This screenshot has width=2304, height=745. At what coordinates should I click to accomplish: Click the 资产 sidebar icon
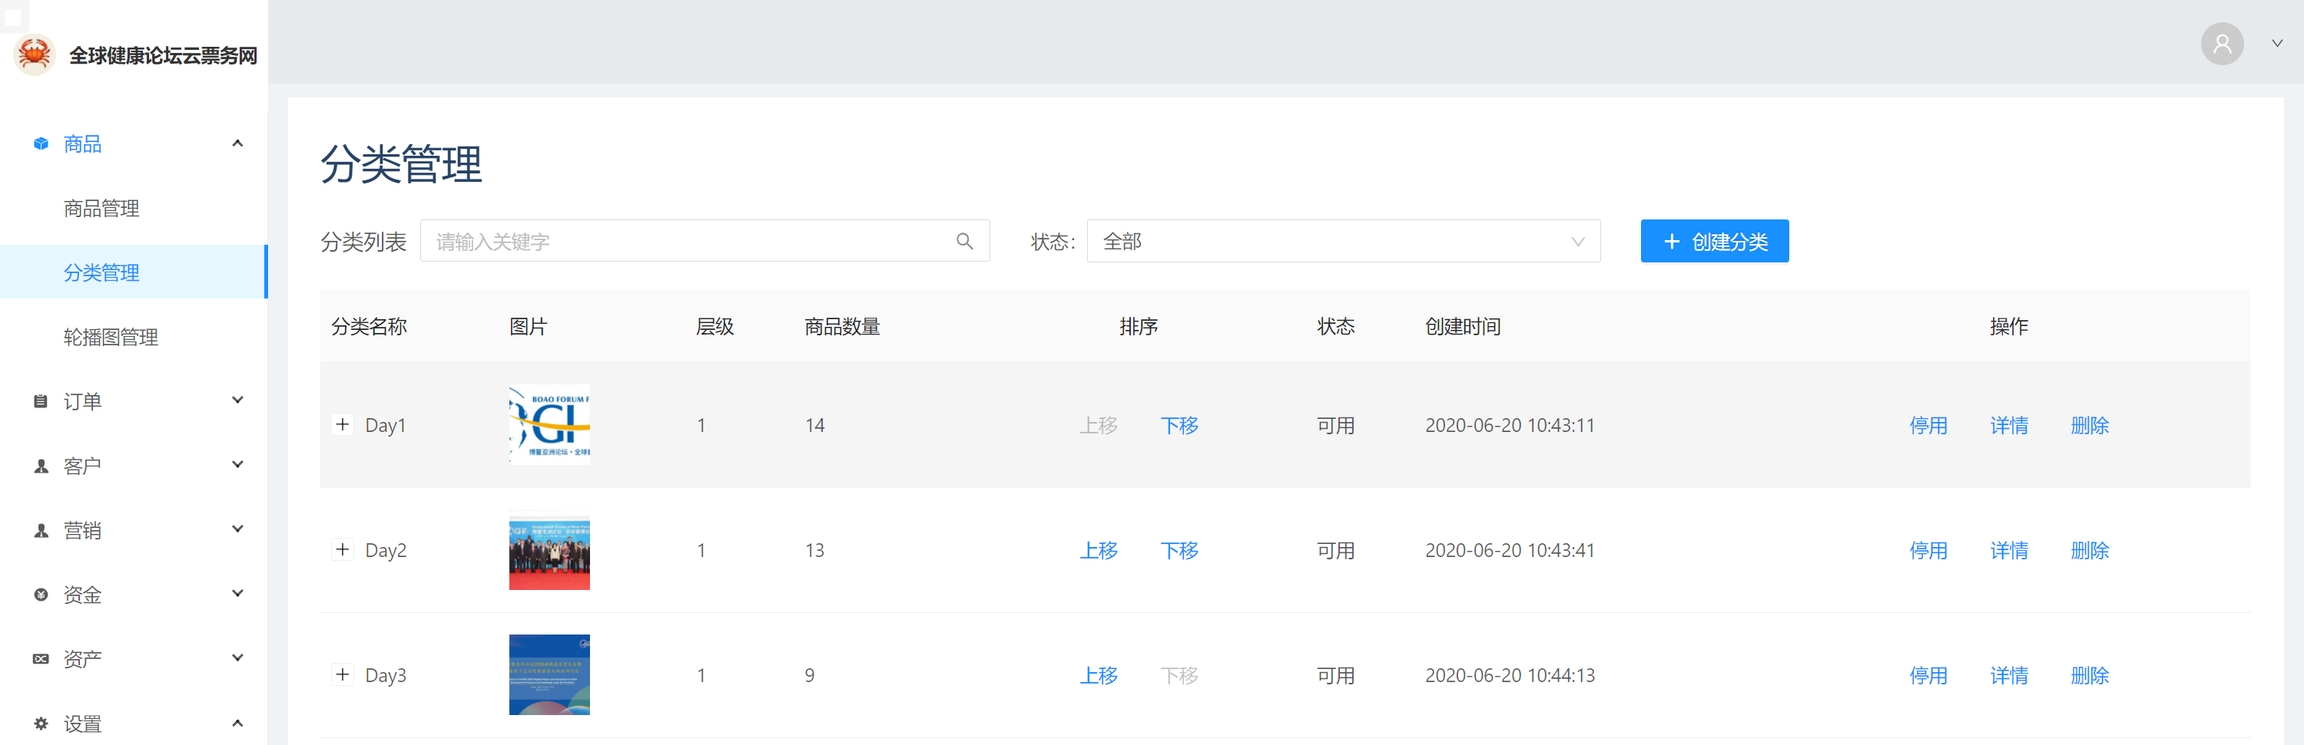(x=41, y=659)
